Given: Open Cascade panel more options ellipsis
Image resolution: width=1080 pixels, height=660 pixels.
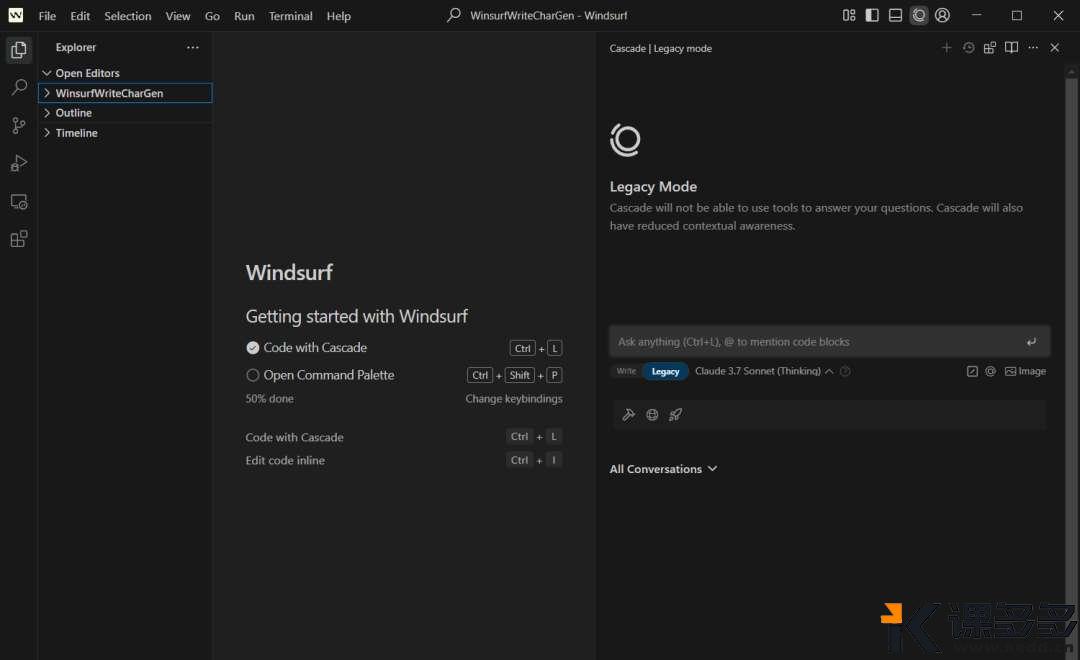Looking at the screenshot, I should [1033, 48].
